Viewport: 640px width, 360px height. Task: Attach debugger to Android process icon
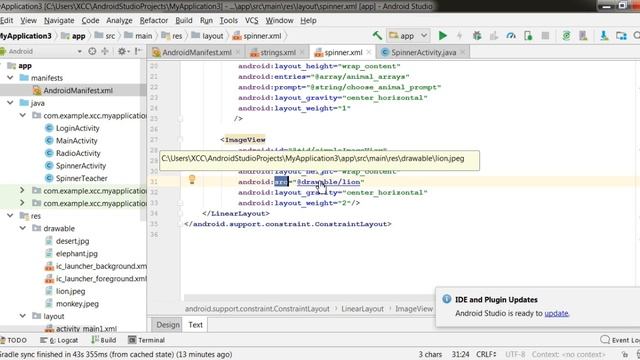528,36
